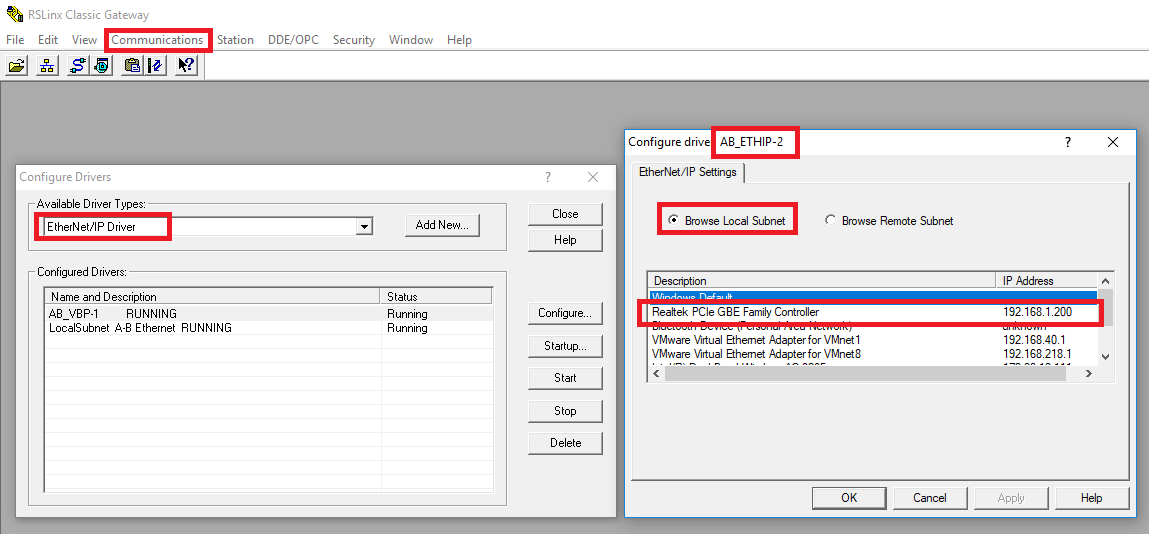Click the Add New... button
This screenshot has width=1149, height=534.
(443, 225)
